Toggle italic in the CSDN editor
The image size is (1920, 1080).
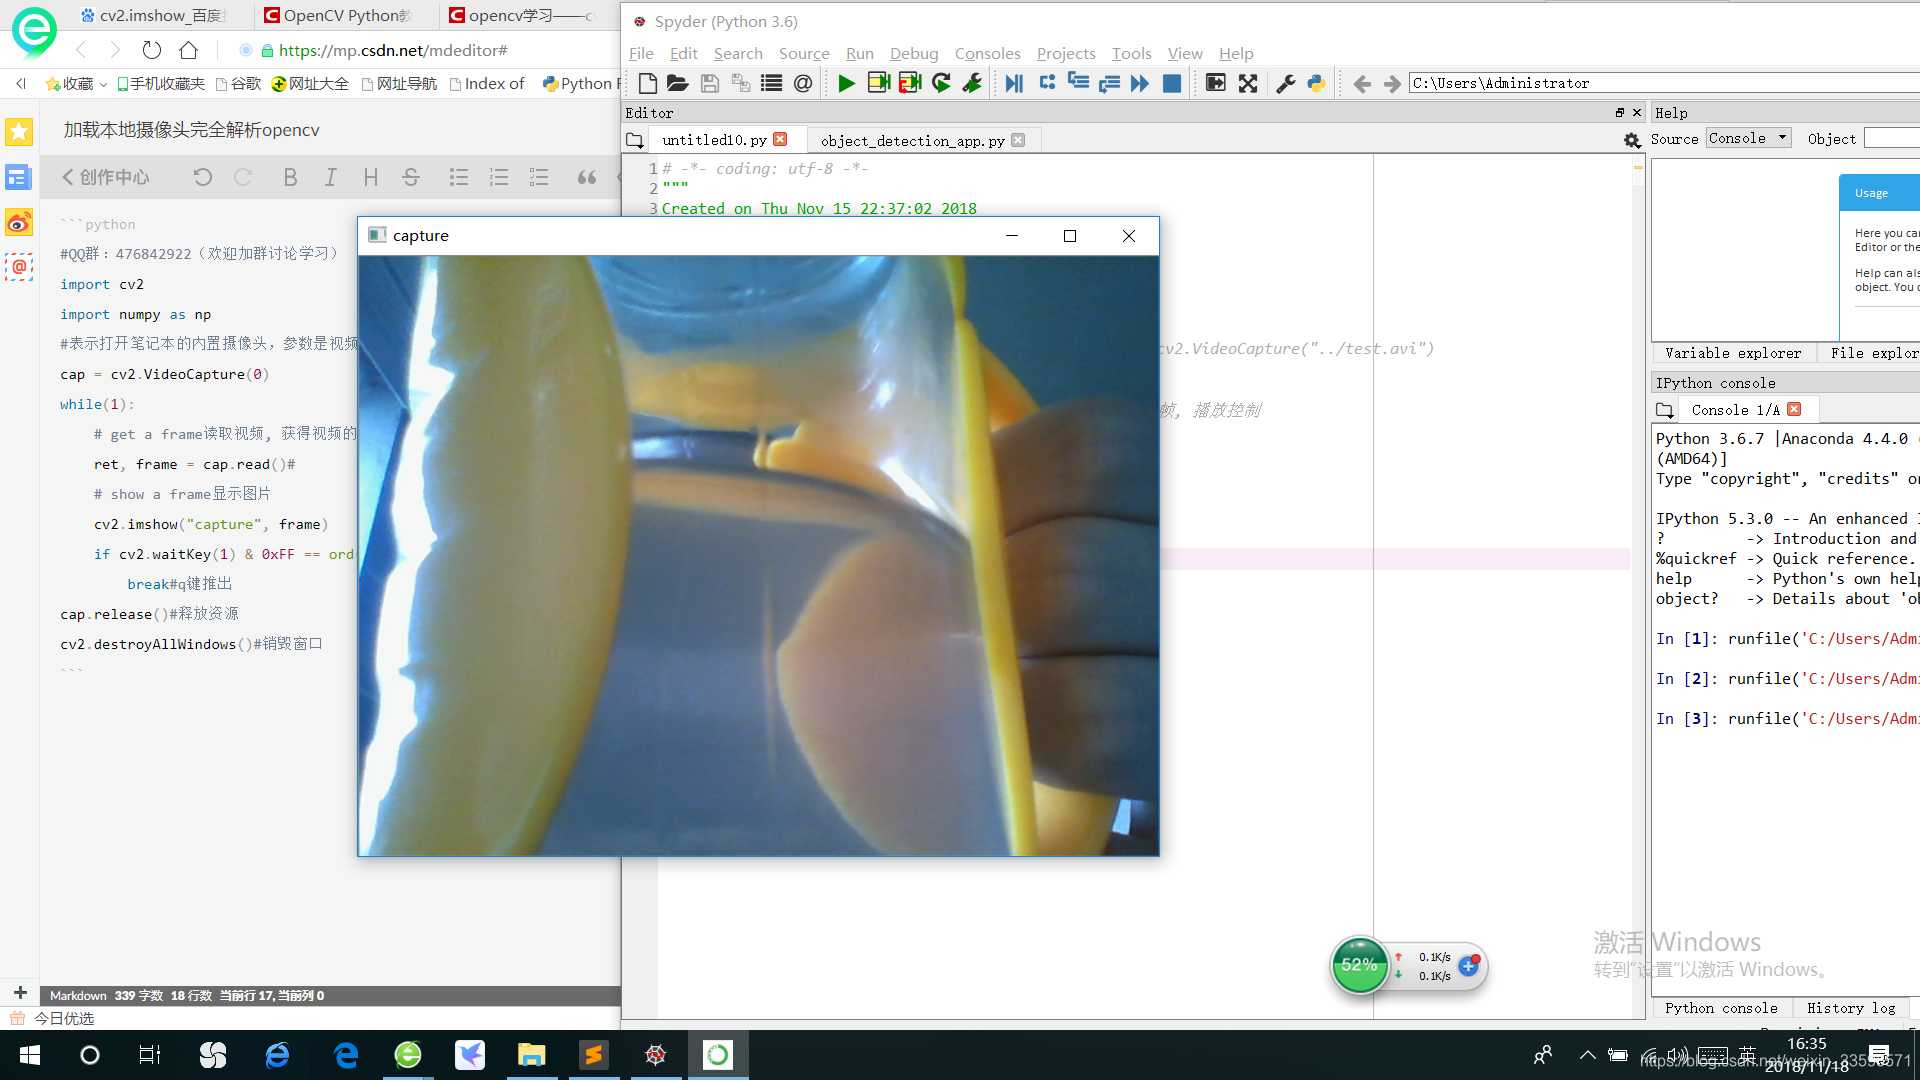[330, 177]
